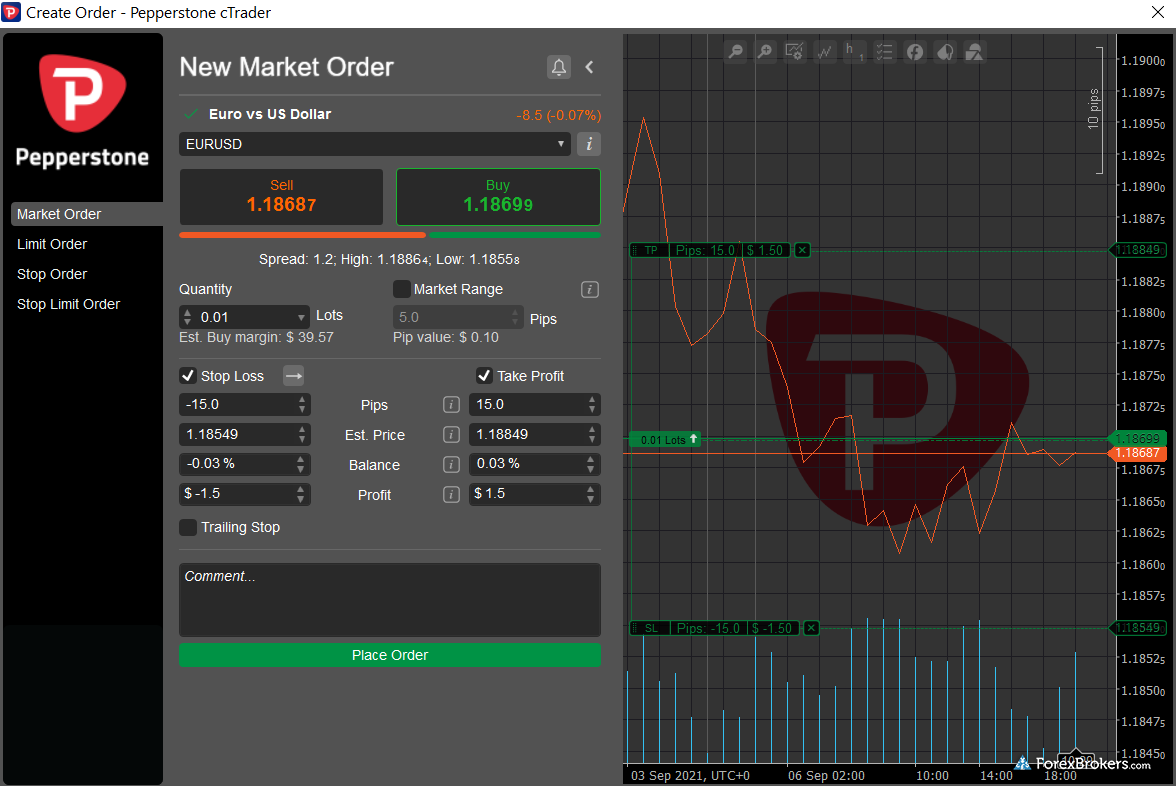Click Spread High Low info line

click(x=389, y=260)
